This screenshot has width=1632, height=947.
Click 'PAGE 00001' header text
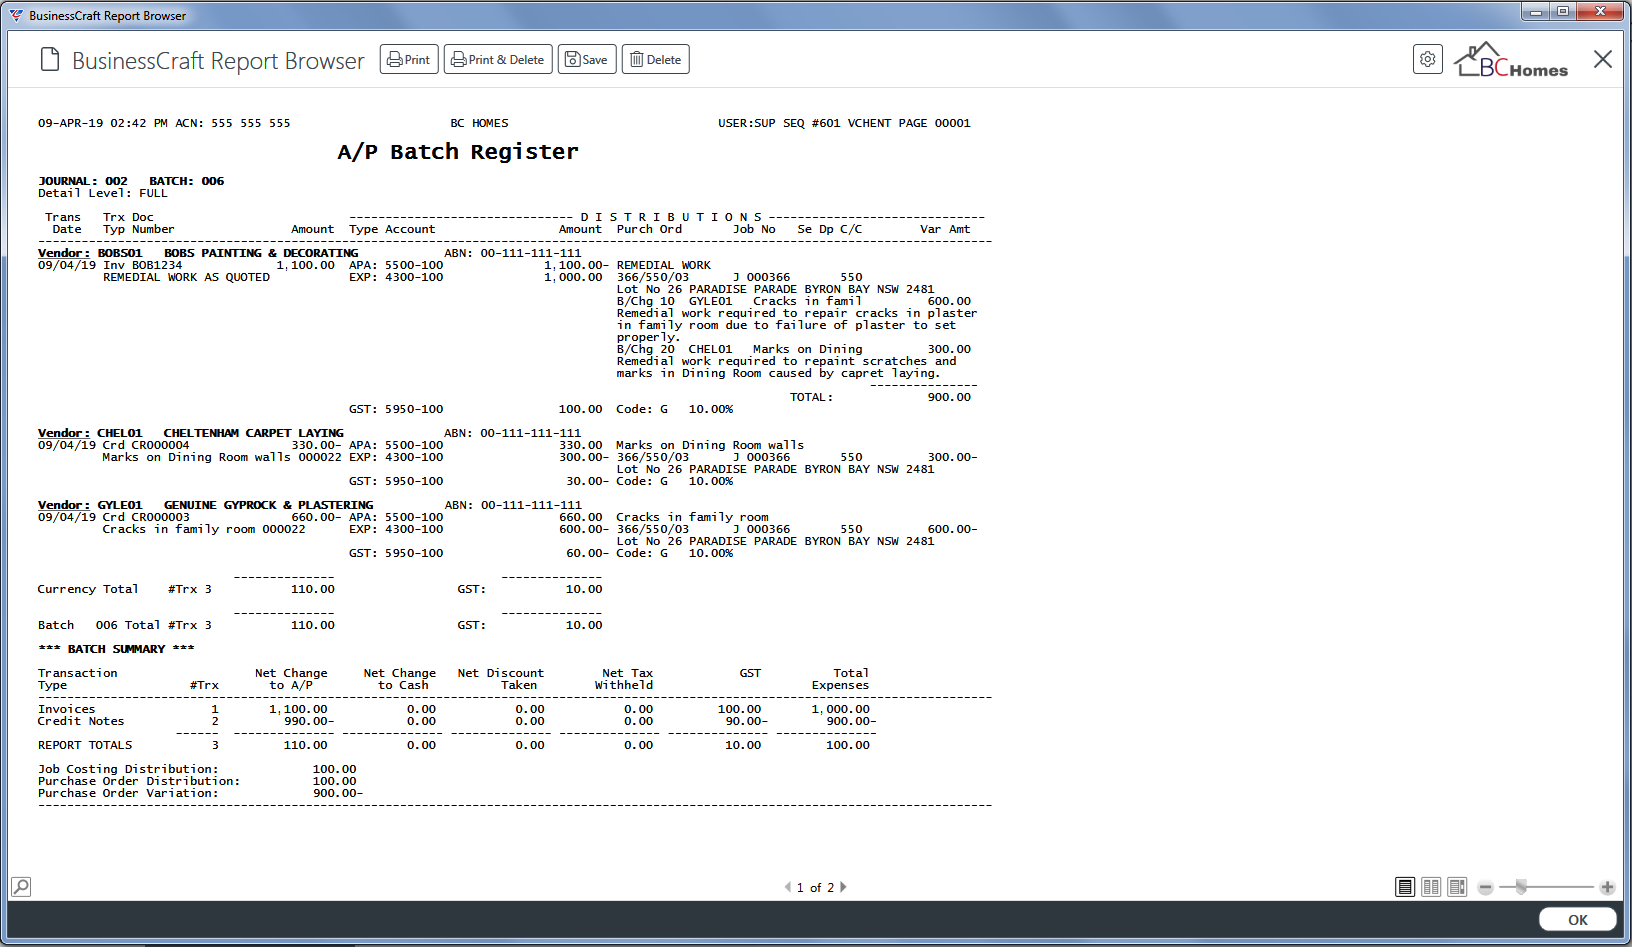[934, 123]
